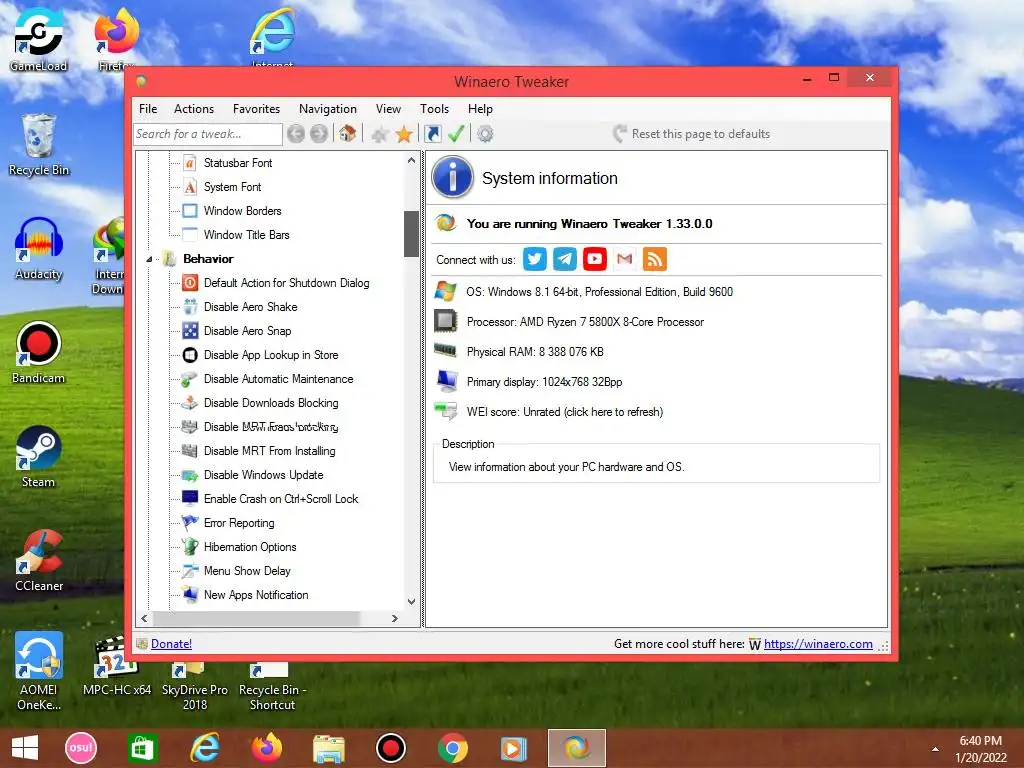The width and height of the screenshot is (1024, 768).
Task: Click the Windows Start button
Action: [25, 748]
